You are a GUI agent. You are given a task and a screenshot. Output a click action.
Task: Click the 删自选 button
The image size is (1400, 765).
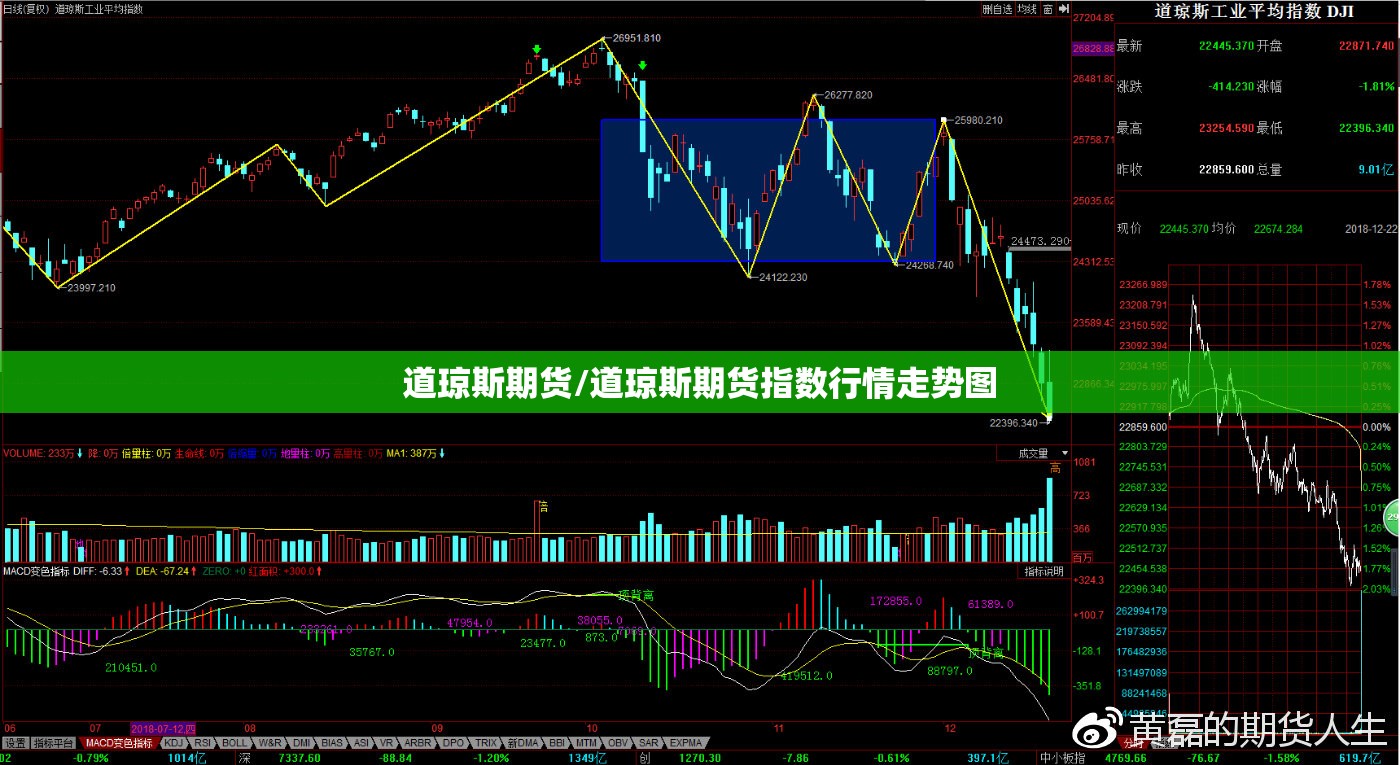pyautogui.click(x=998, y=9)
